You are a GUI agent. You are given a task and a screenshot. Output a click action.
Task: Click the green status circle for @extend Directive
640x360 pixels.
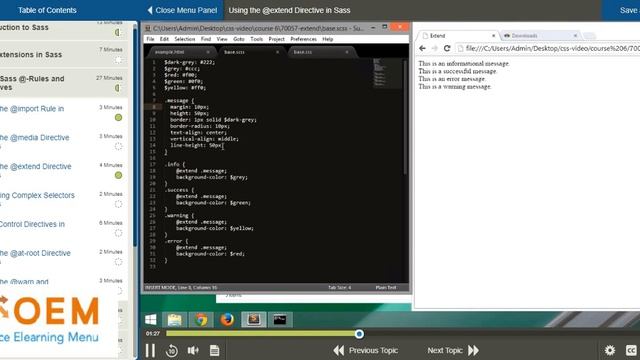tap(118, 175)
